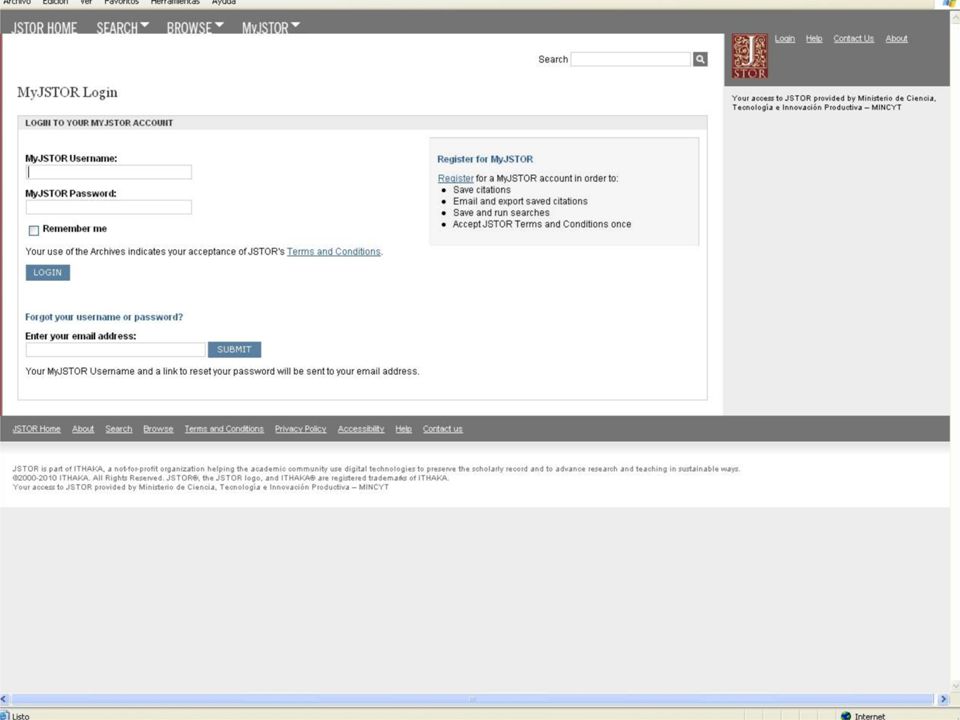The width and height of the screenshot is (960, 720).
Task: Click the footer Privacy Policy link
Action: (301, 429)
